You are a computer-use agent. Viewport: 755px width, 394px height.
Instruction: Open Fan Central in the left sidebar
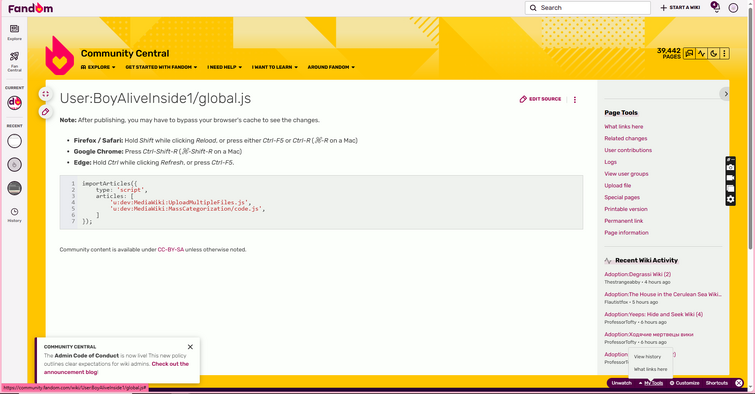pos(14,62)
